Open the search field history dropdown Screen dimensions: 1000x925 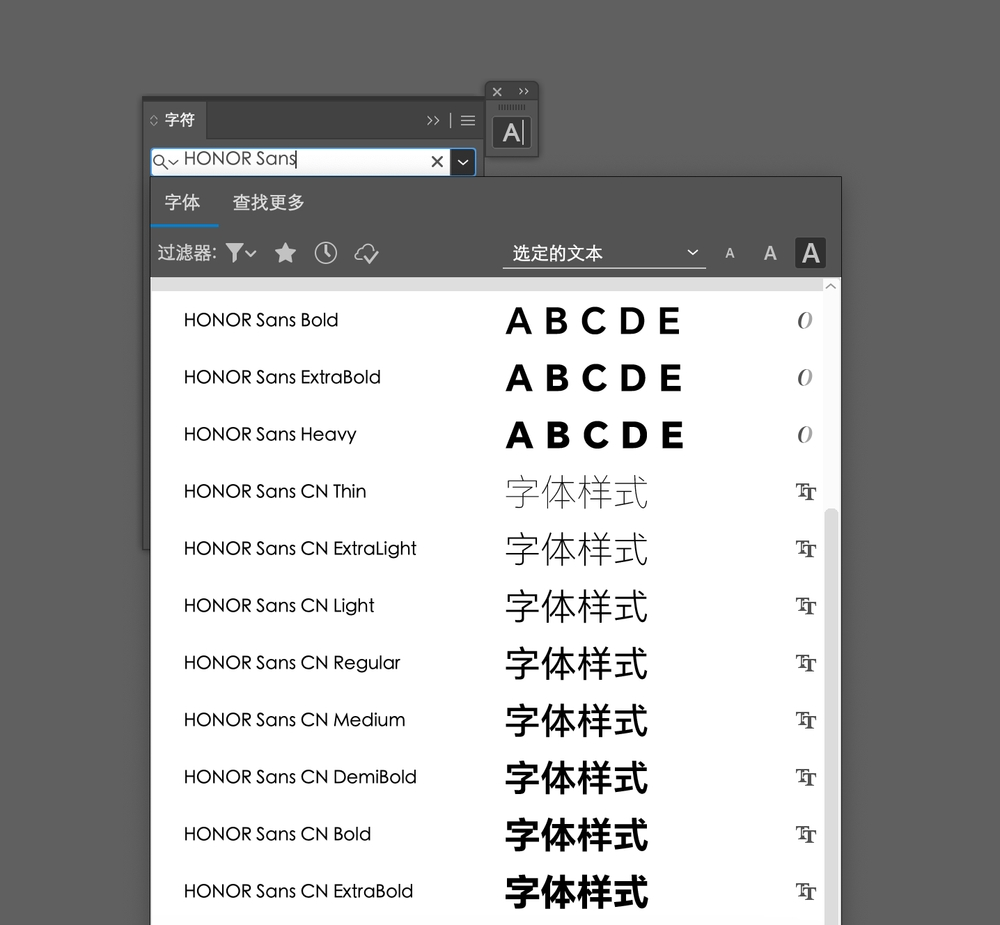coord(173,161)
